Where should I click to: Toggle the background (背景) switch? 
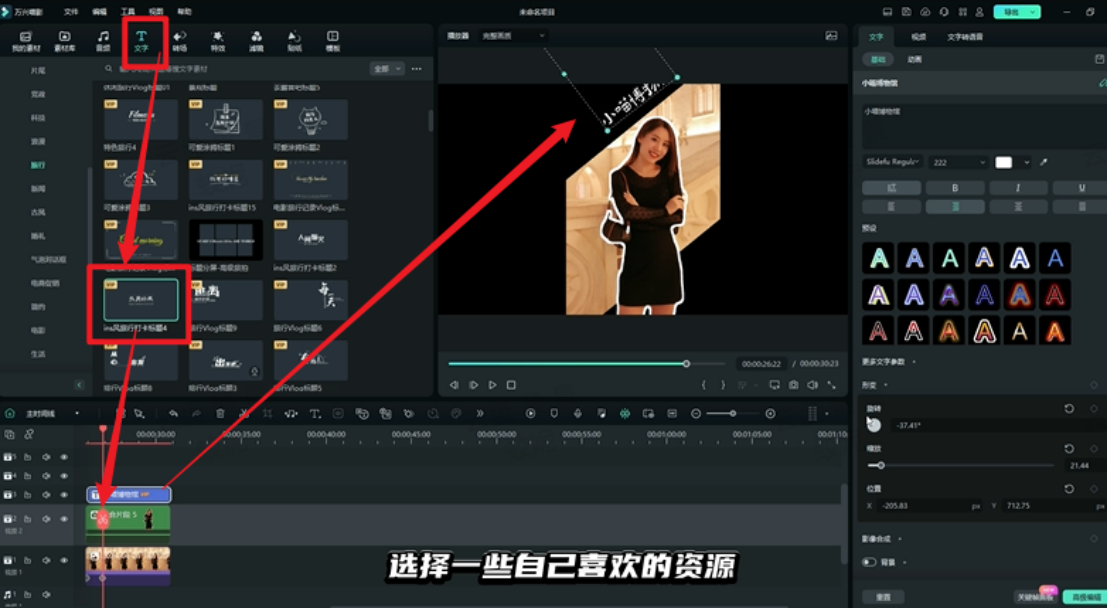click(x=869, y=562)
